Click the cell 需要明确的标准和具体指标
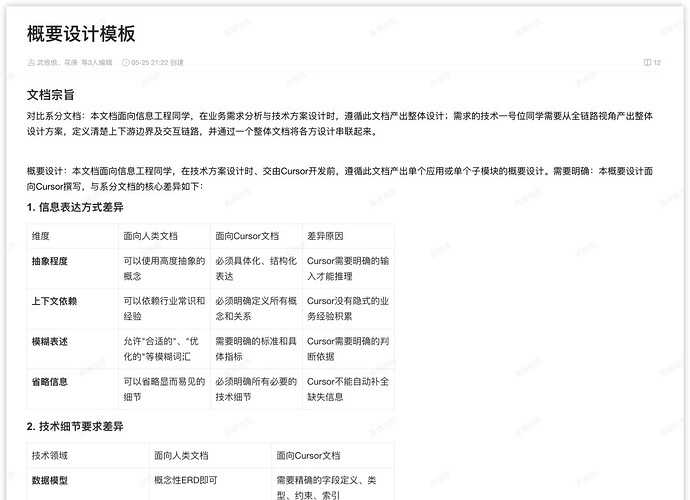The height and width of the screenshot is (500, 690). pos(257,349)
